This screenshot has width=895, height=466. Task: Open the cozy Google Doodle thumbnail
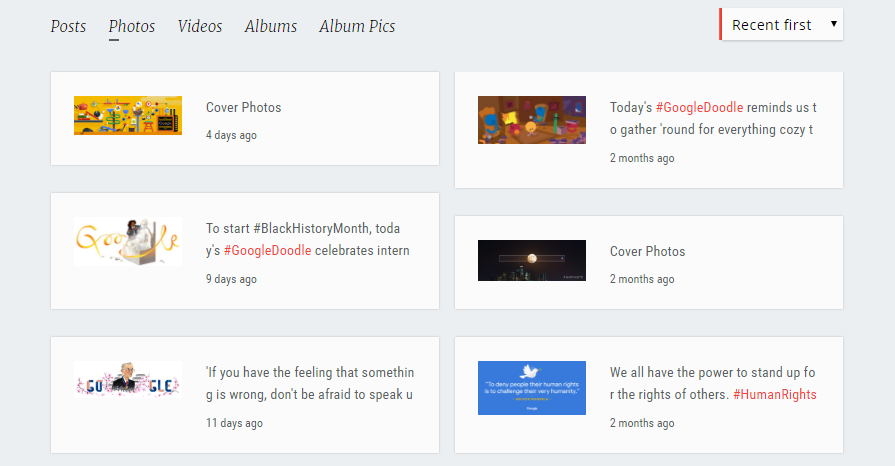pyautogui.click(x=531, y=120)
